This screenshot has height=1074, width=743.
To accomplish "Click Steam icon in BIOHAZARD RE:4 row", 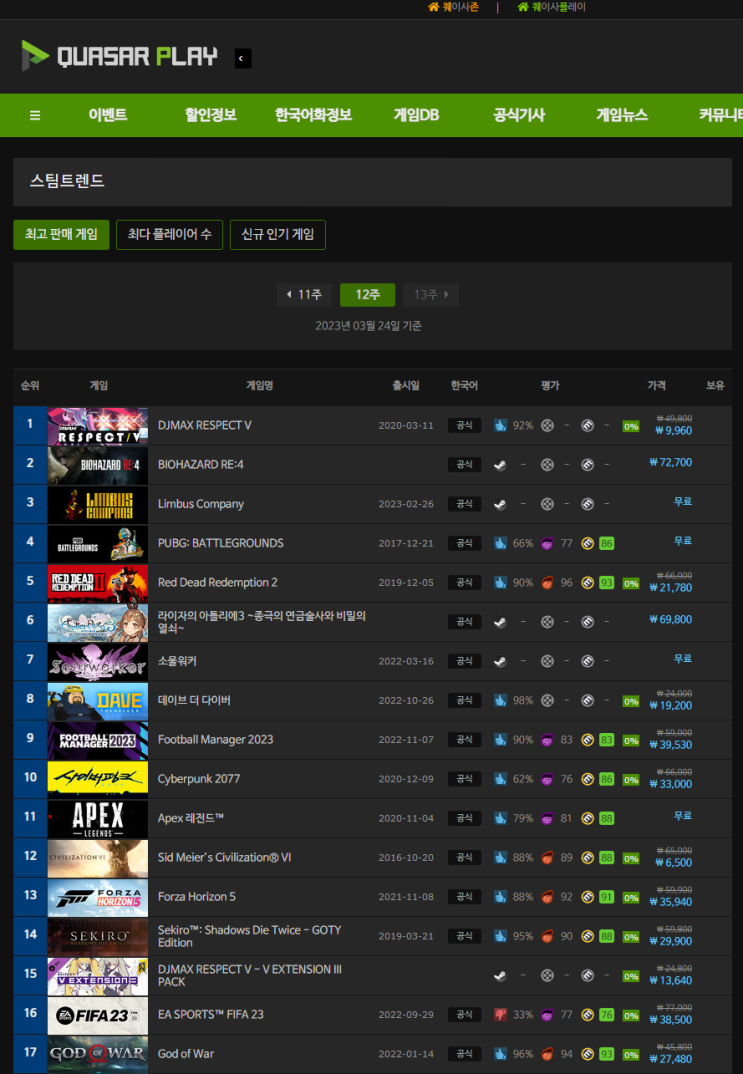I will coord(501,465).
